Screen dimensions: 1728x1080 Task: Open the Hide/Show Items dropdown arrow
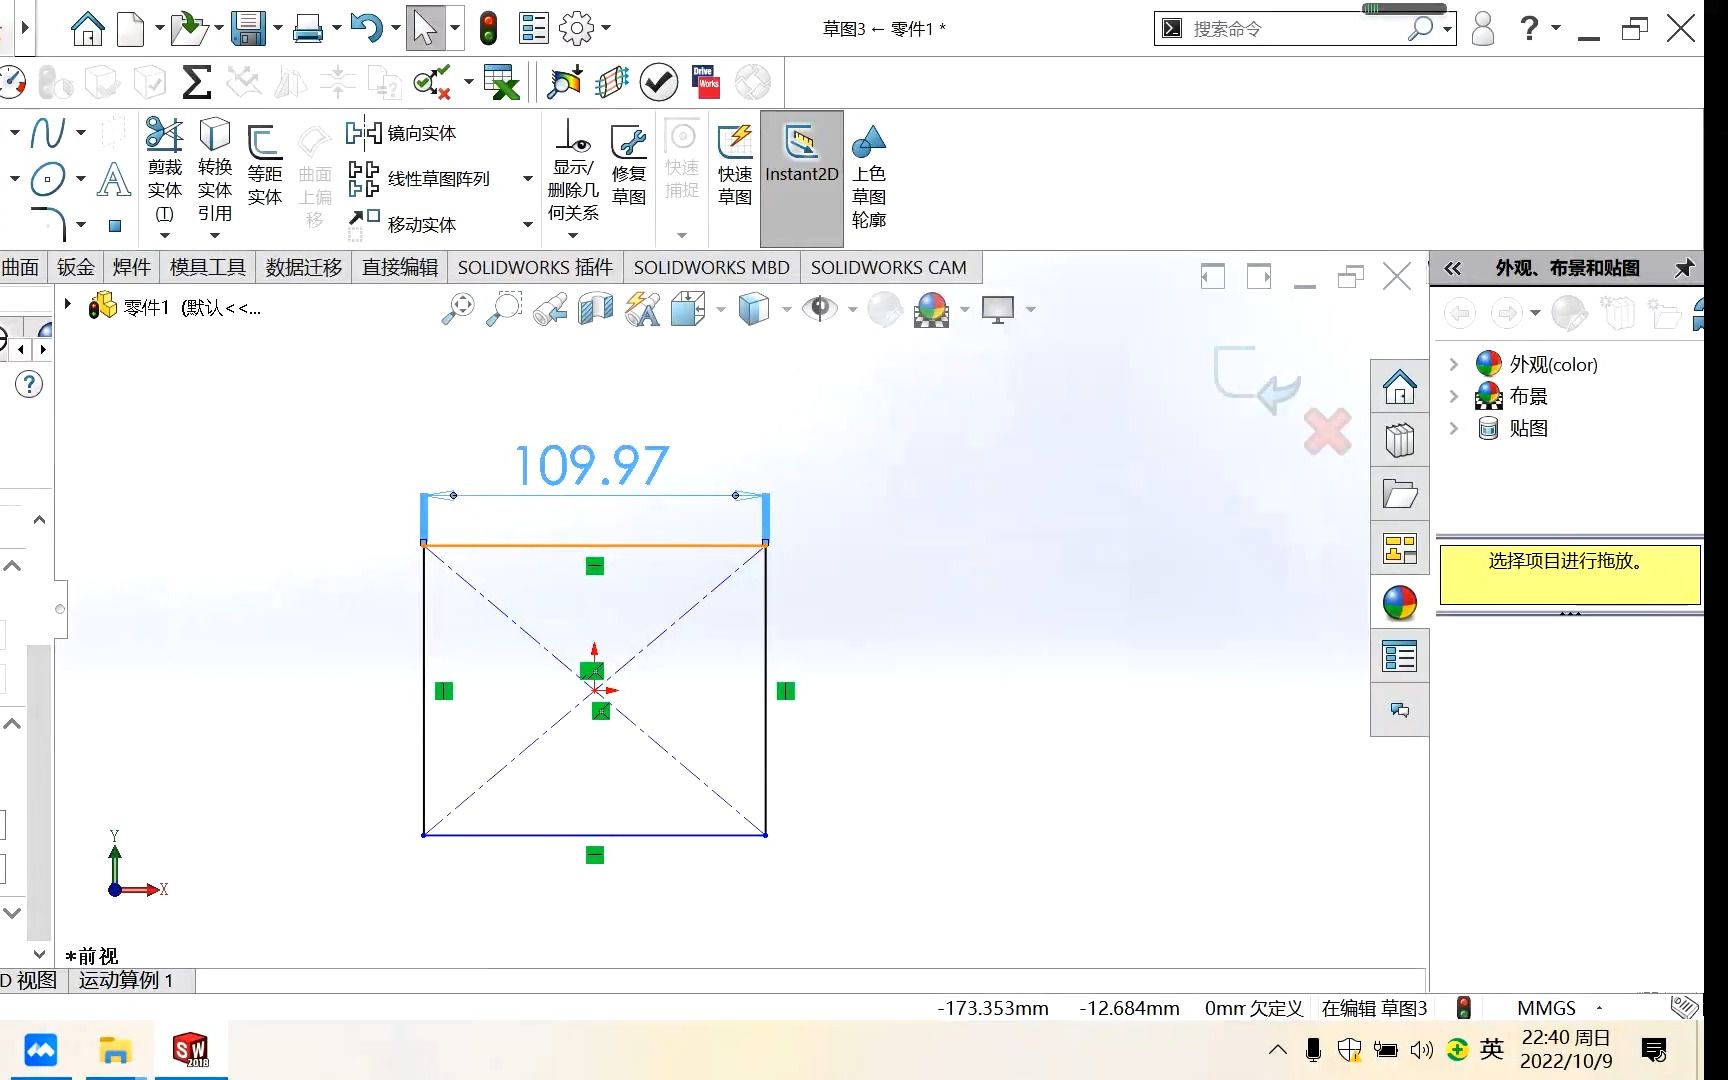(x=852, y=309)
